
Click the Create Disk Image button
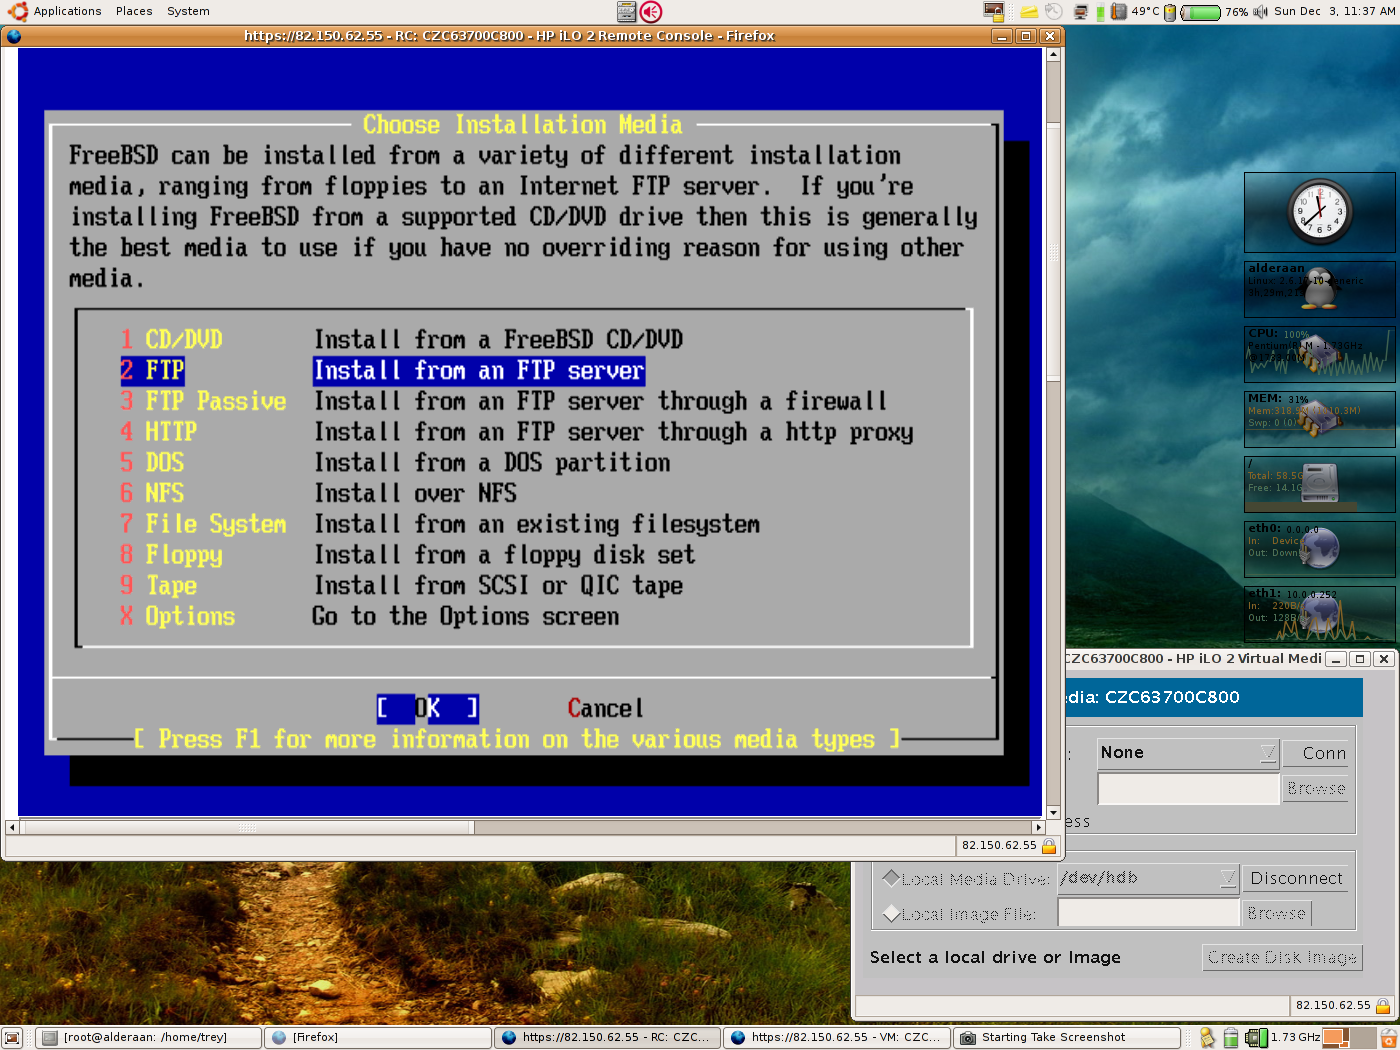tap(1282, 957)
